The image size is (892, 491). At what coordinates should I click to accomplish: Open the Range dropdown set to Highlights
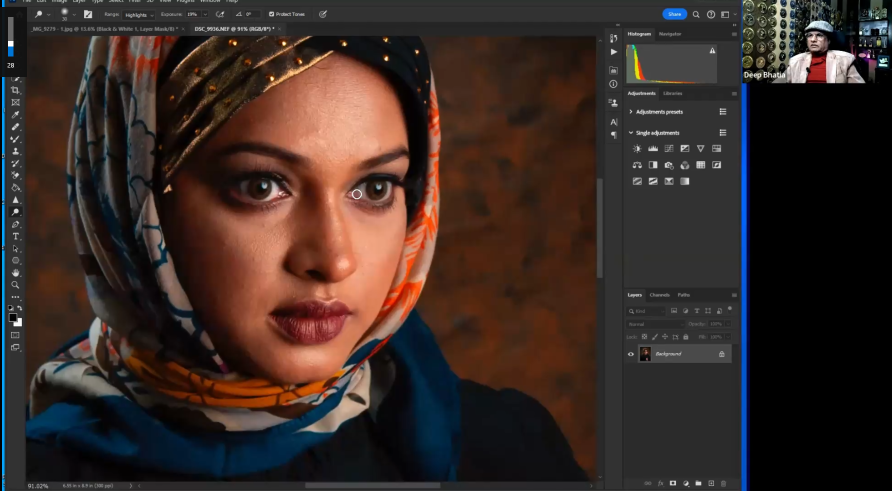pos(138,15)
